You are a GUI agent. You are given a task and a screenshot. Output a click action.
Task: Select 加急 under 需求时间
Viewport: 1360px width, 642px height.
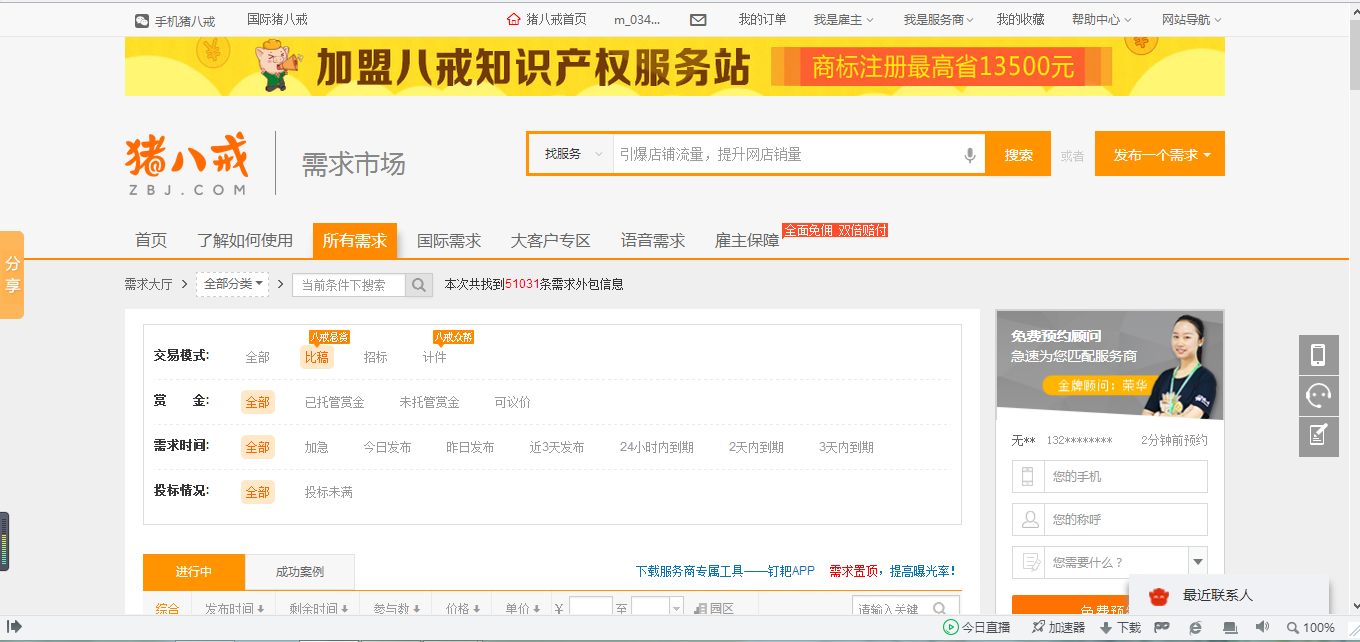coord(317,447)
